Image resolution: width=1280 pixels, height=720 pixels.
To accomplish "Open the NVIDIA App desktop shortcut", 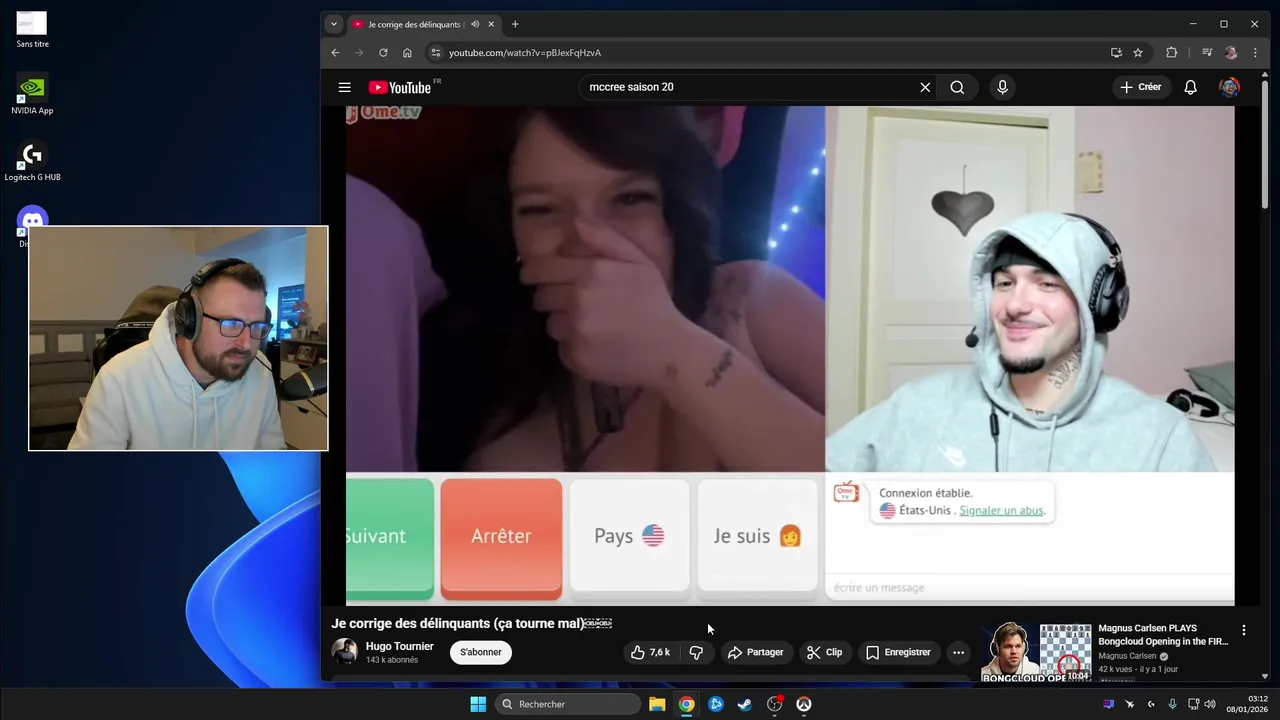I will 32,94.
